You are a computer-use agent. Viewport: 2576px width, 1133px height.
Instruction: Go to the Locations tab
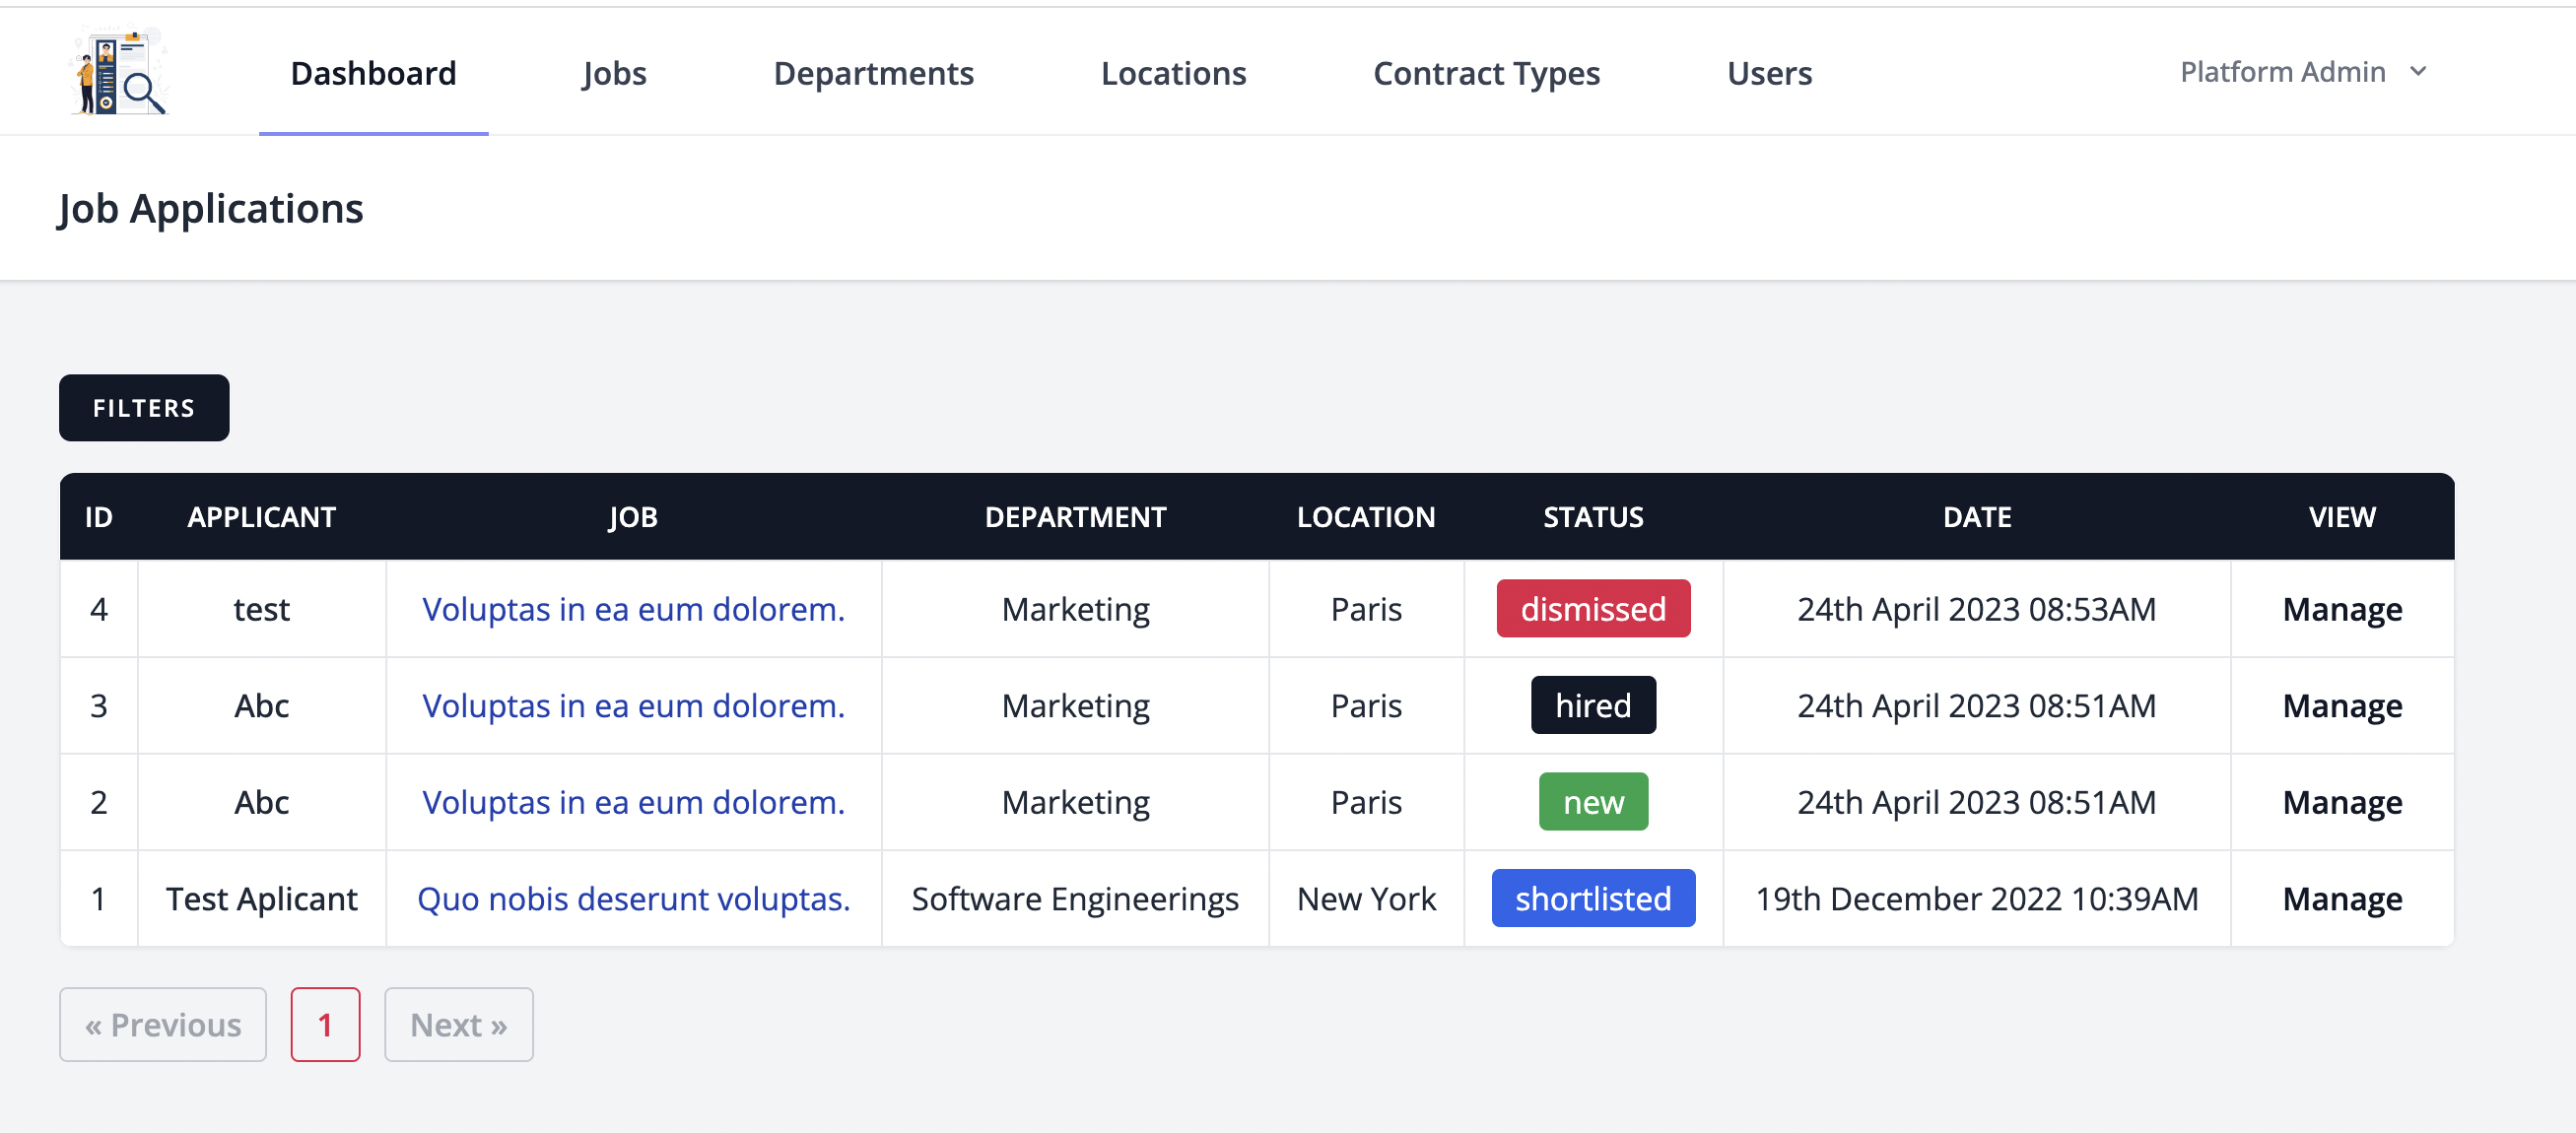pos(1173,73)
